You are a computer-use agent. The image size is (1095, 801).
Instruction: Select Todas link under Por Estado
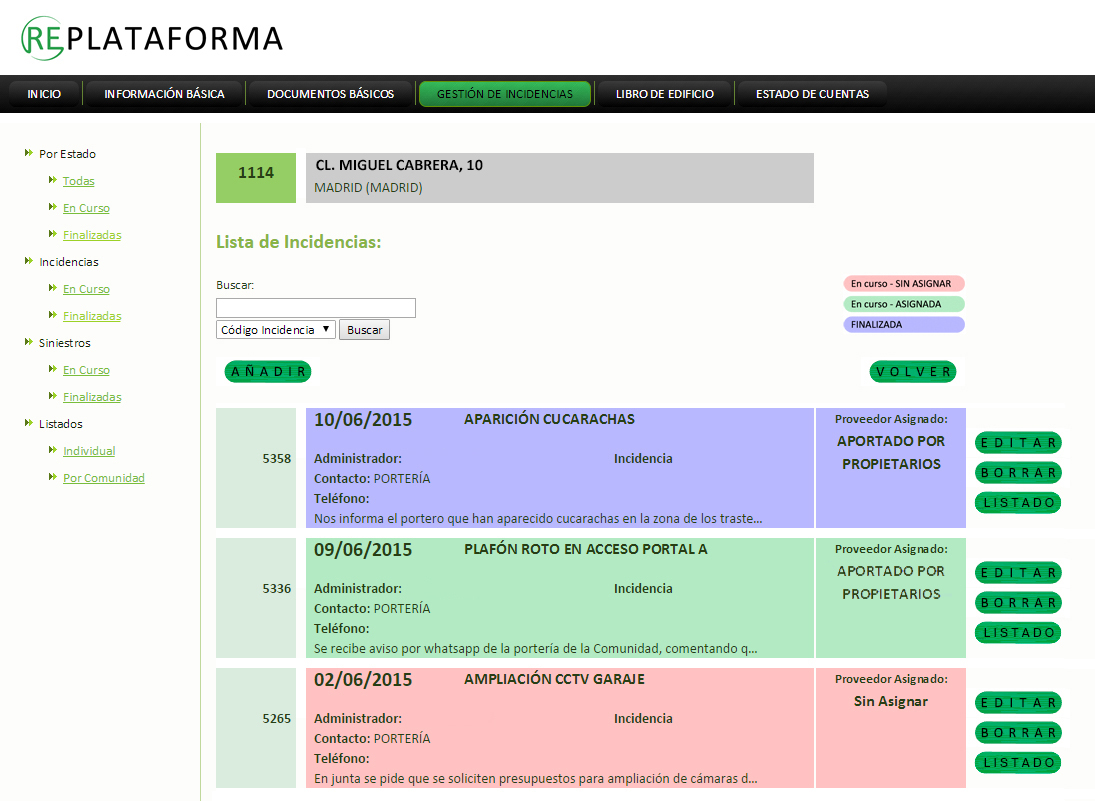pos(78,181)
